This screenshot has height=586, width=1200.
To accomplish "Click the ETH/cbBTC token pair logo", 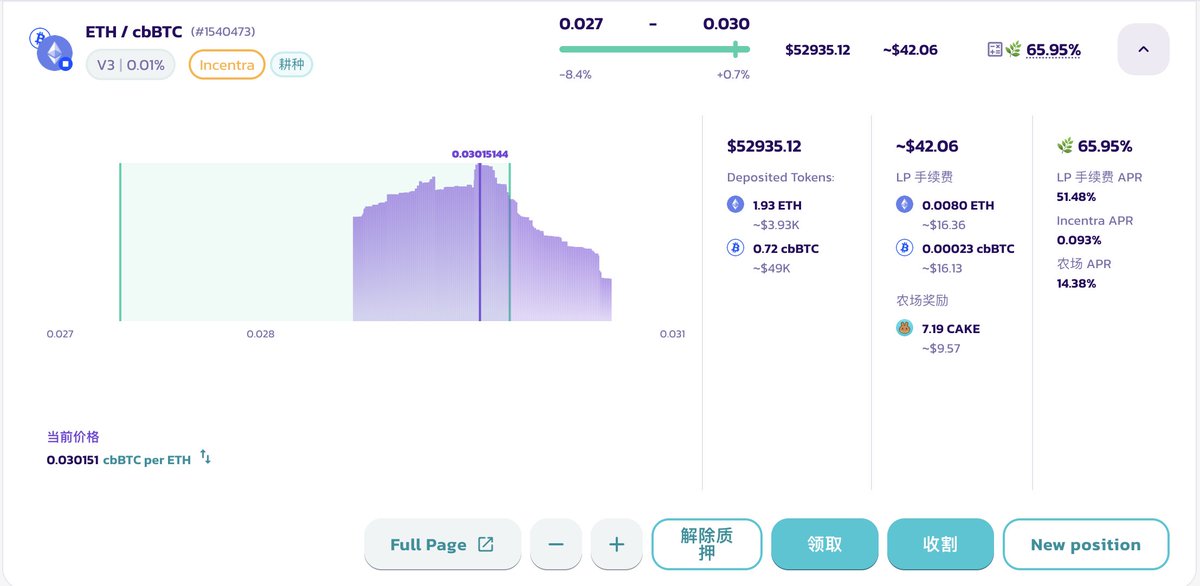I will pyautogui.click(x=53, y=49).
